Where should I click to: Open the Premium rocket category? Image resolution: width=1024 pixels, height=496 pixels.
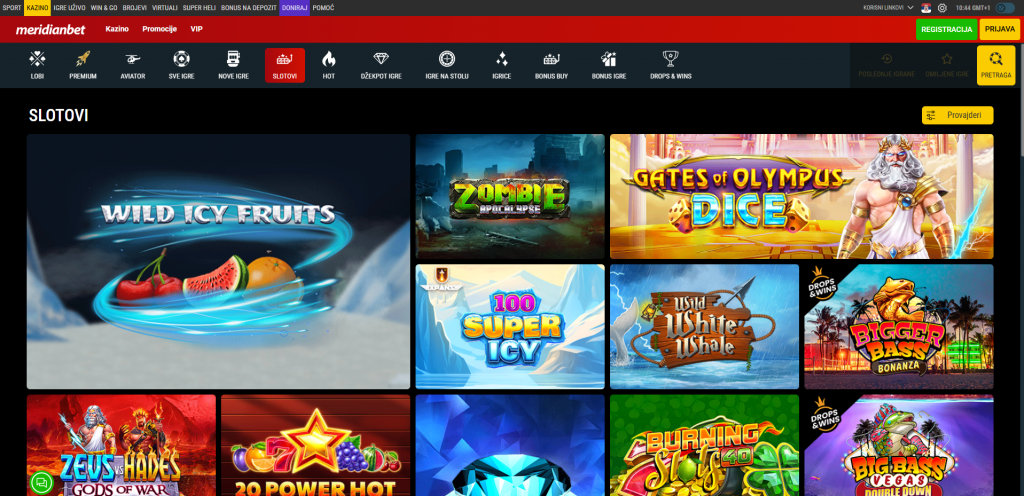(x=83, y=65)
